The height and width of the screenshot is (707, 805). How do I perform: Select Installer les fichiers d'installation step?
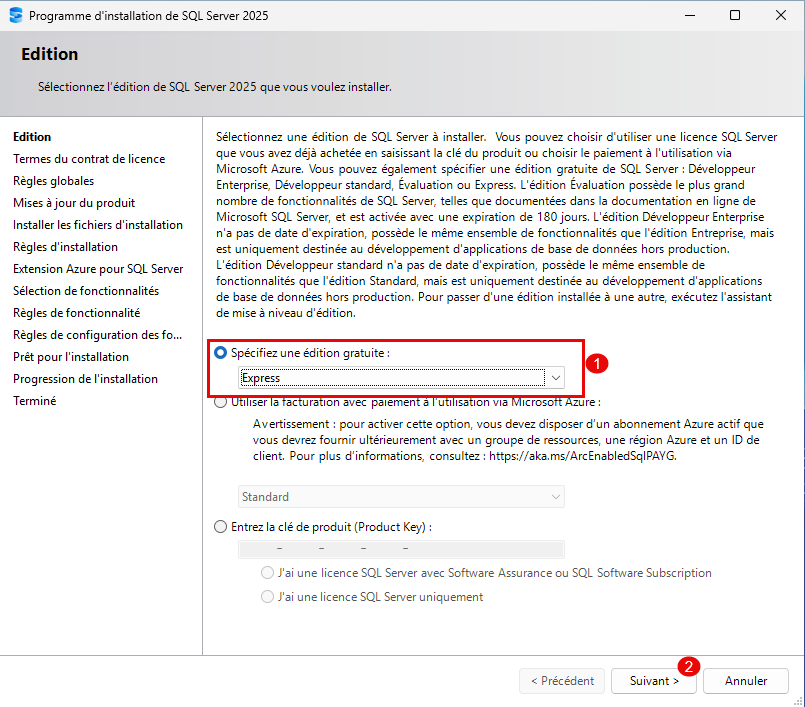point(98,225)
